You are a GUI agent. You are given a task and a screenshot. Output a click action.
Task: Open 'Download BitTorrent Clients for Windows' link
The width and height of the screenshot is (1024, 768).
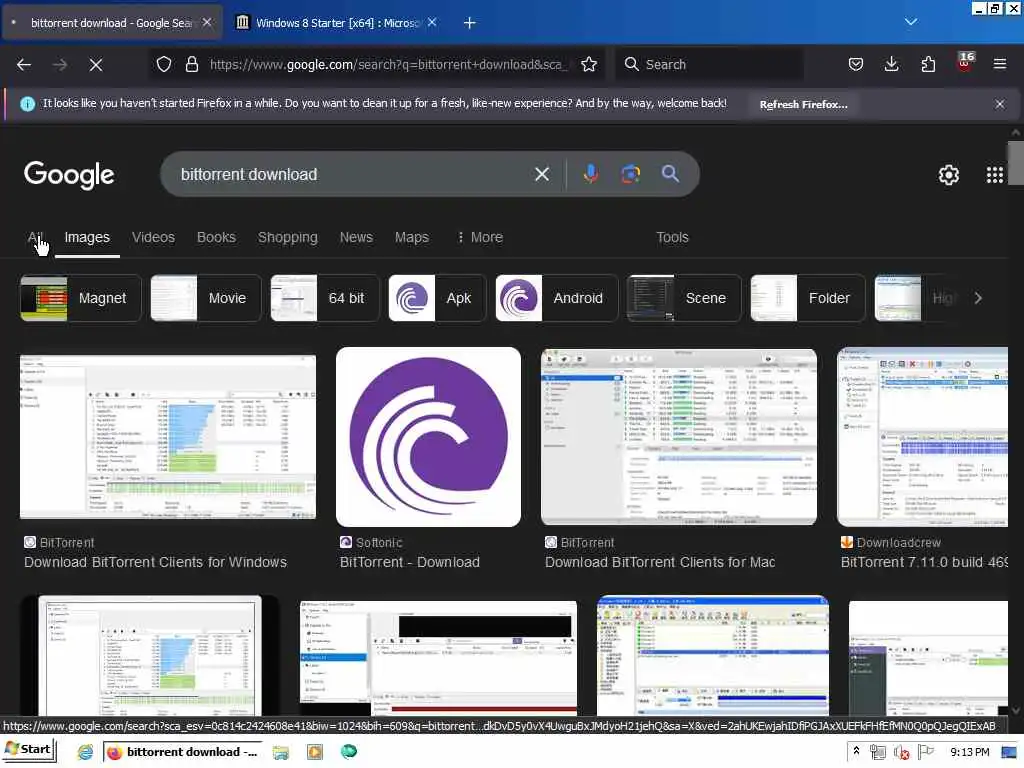(x=155, y=562)
